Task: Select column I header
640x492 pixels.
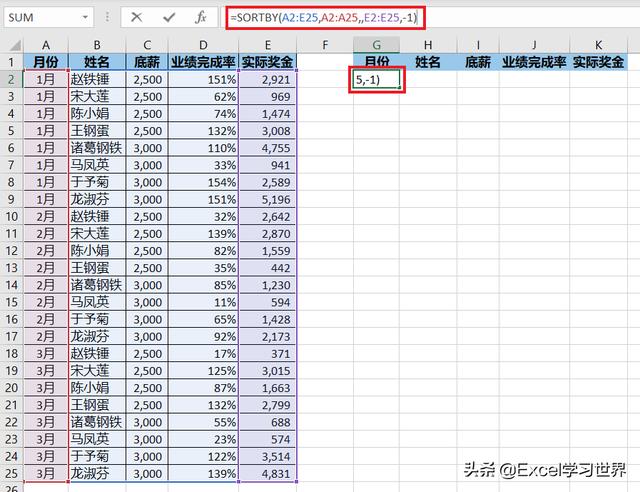Action: [x=478, y=45]
